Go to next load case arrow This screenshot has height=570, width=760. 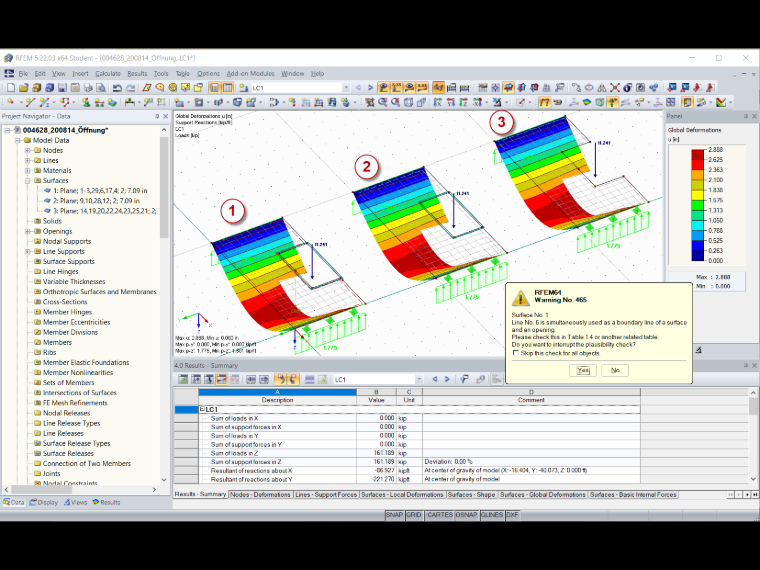click(x=370, y=88)
